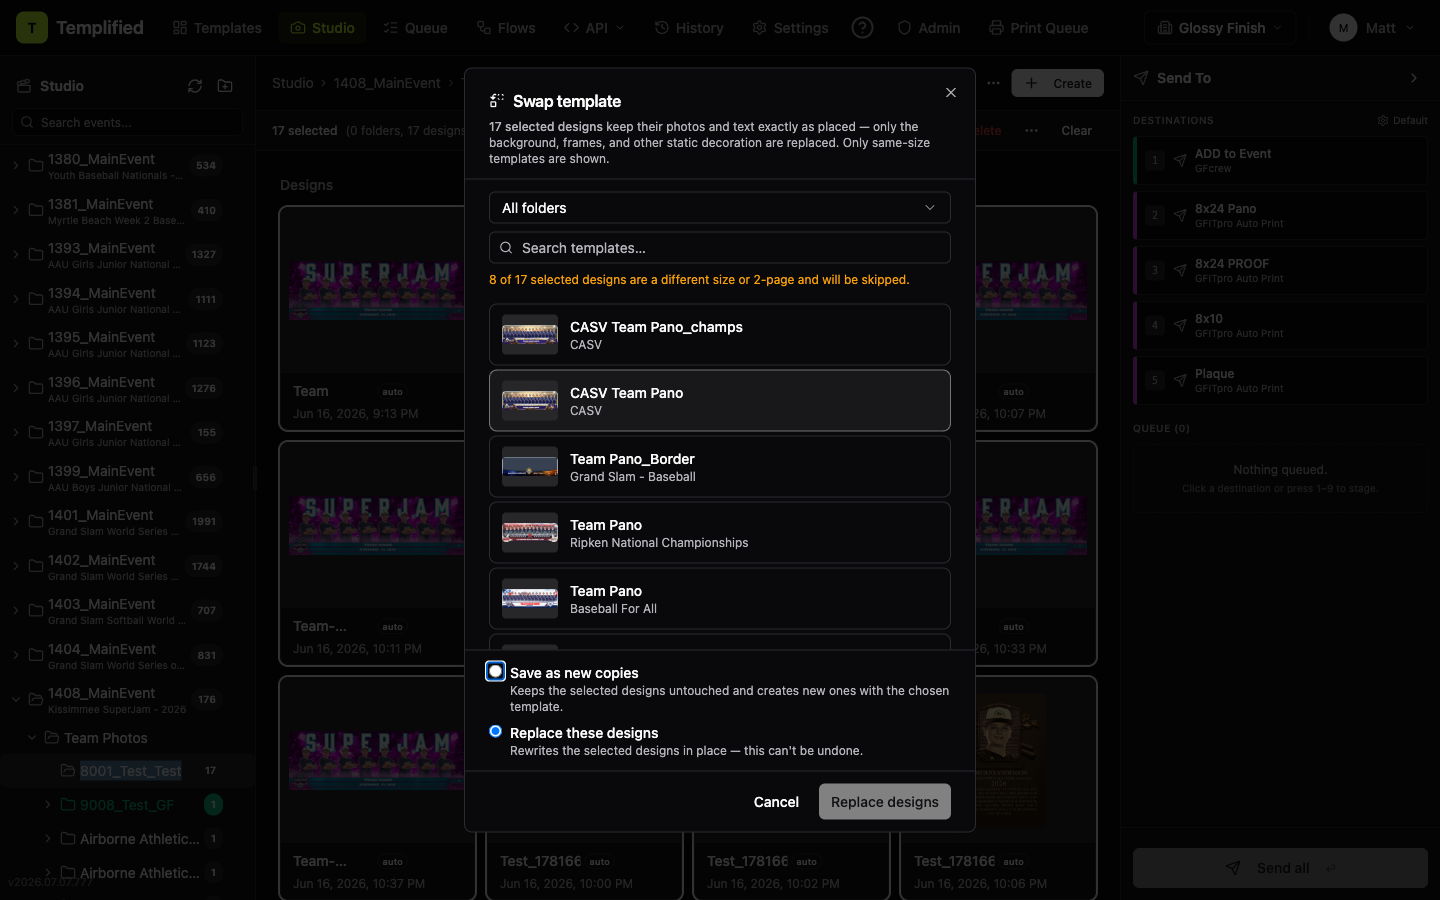Click the search magnifier in Search templates field
Viewport: 1440px width, 900px height.
[x=506, y=248]
